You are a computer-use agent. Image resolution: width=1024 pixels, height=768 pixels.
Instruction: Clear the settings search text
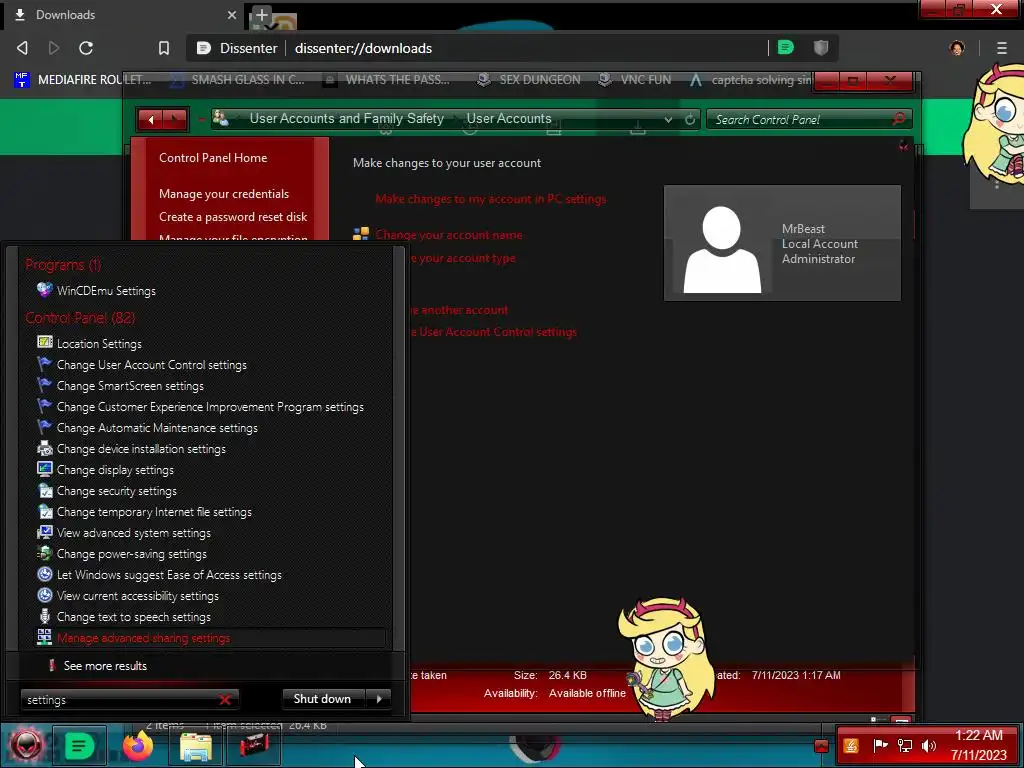225,699
